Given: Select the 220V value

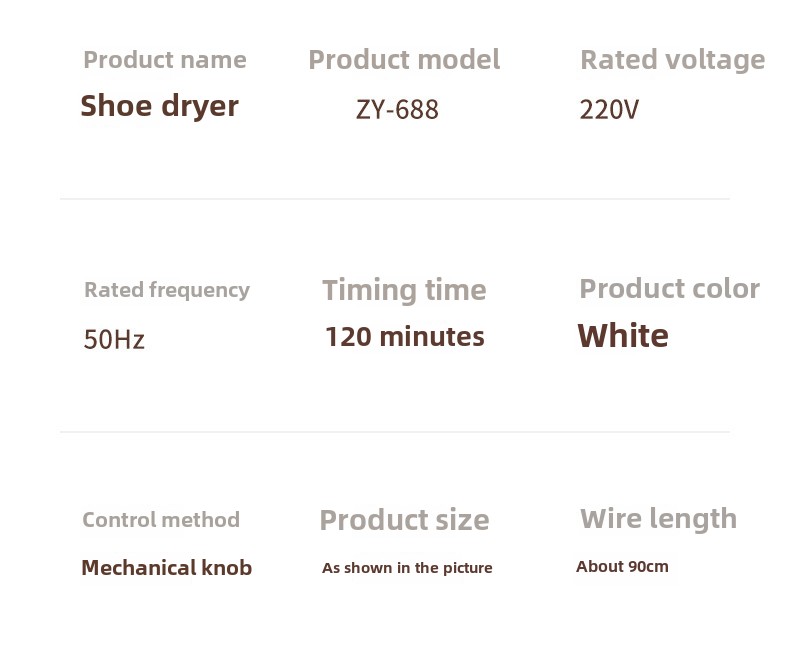Looking at the screenshot, I should pyautogui.click(x=609, y=110).
